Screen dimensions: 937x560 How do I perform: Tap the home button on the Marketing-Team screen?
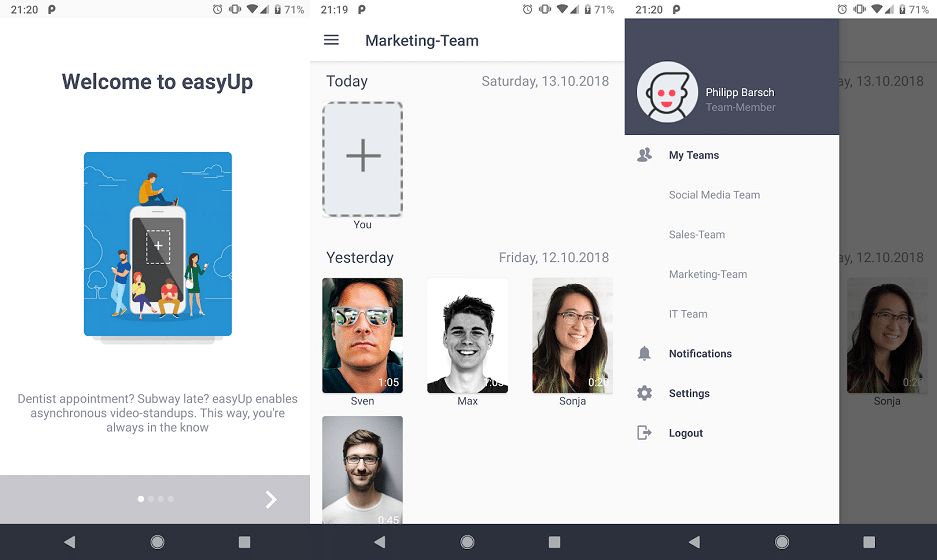click(x=467, y=542)
